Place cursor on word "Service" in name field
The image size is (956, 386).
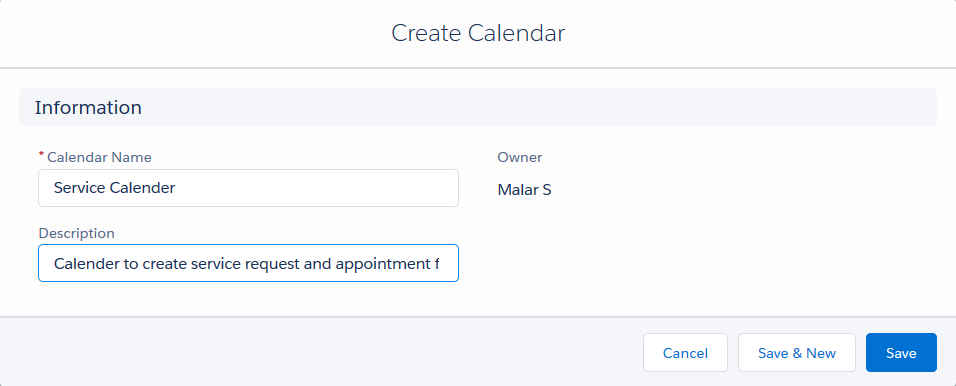click(x=79, y=188)
